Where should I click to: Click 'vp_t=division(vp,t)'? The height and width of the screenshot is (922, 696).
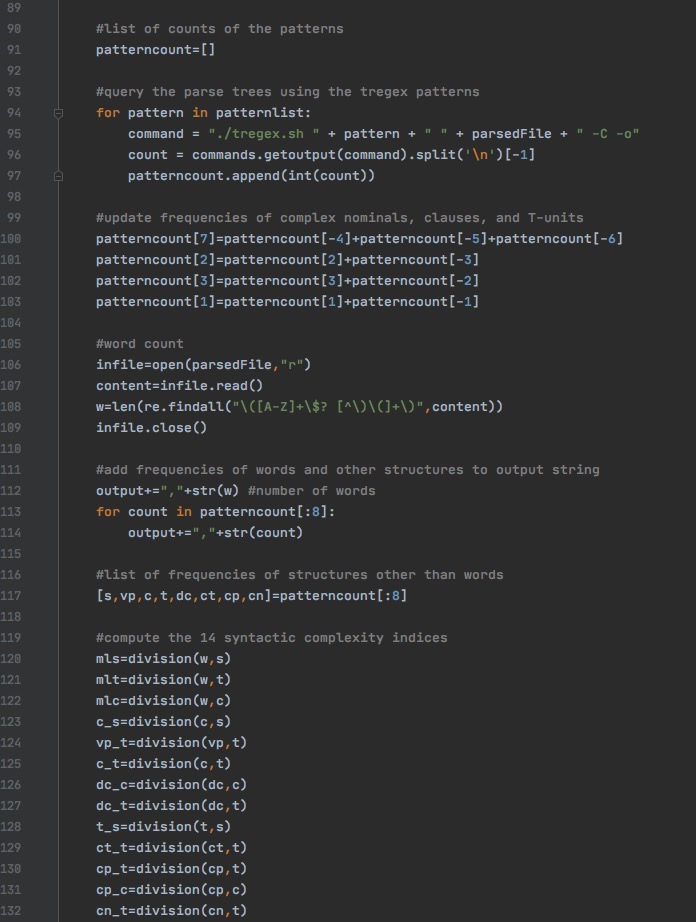[171, 743]
